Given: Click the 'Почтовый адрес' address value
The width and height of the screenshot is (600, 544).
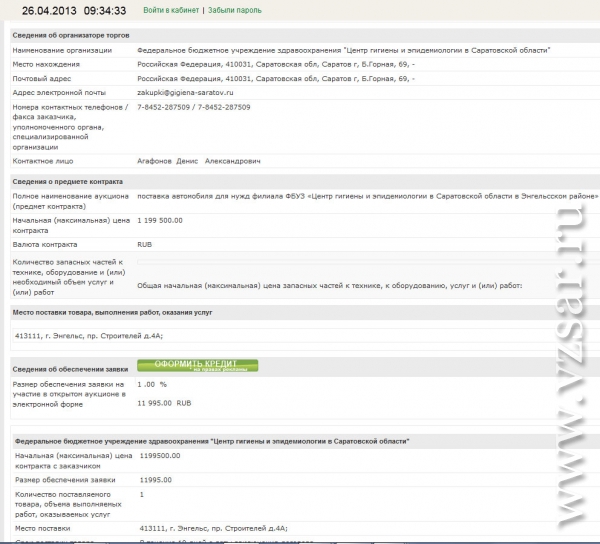Looking at the screenshot, I should click(276, 78).
